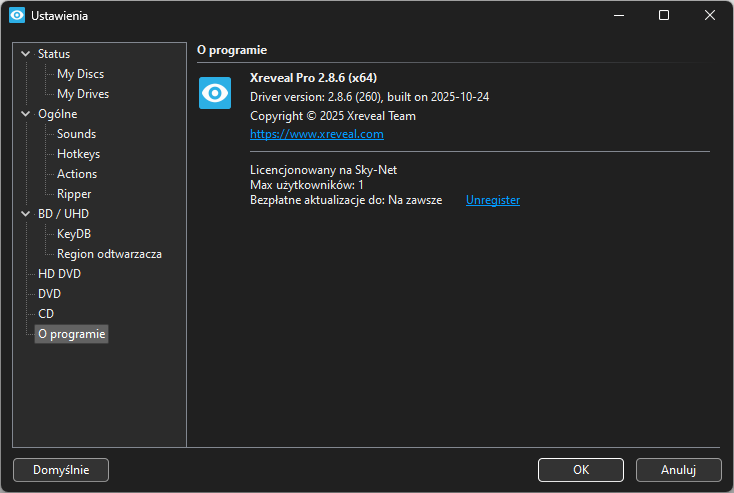
Task: Click the Copyright © 2025 Xreveal Team text
Action: (333, 116)
